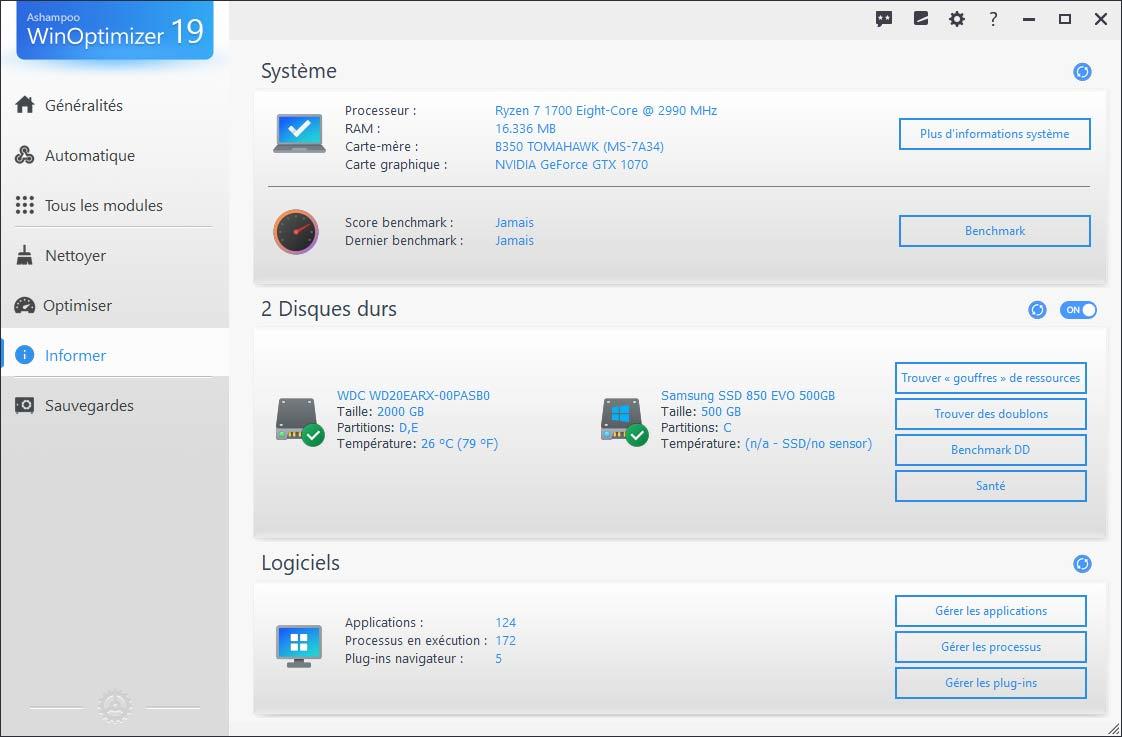The image size is (1122, 737).
Task: Click Applications count 124
Action: [505, 623]
